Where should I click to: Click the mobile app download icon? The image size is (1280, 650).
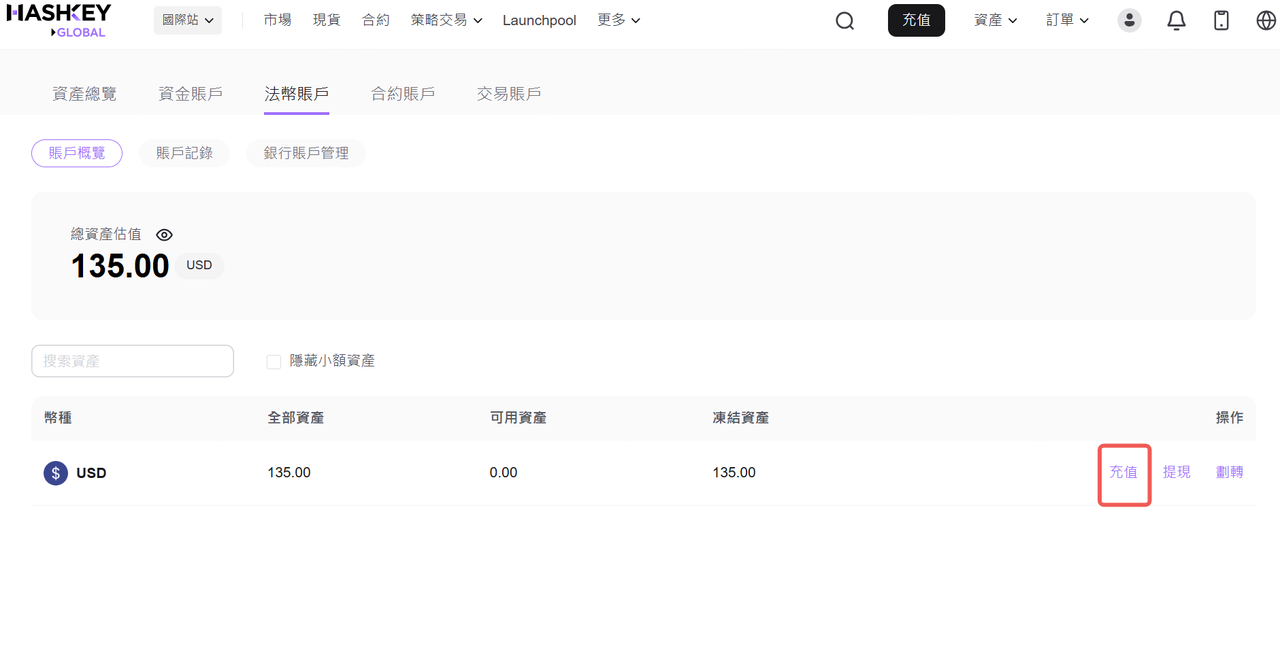pos(1221,20)
